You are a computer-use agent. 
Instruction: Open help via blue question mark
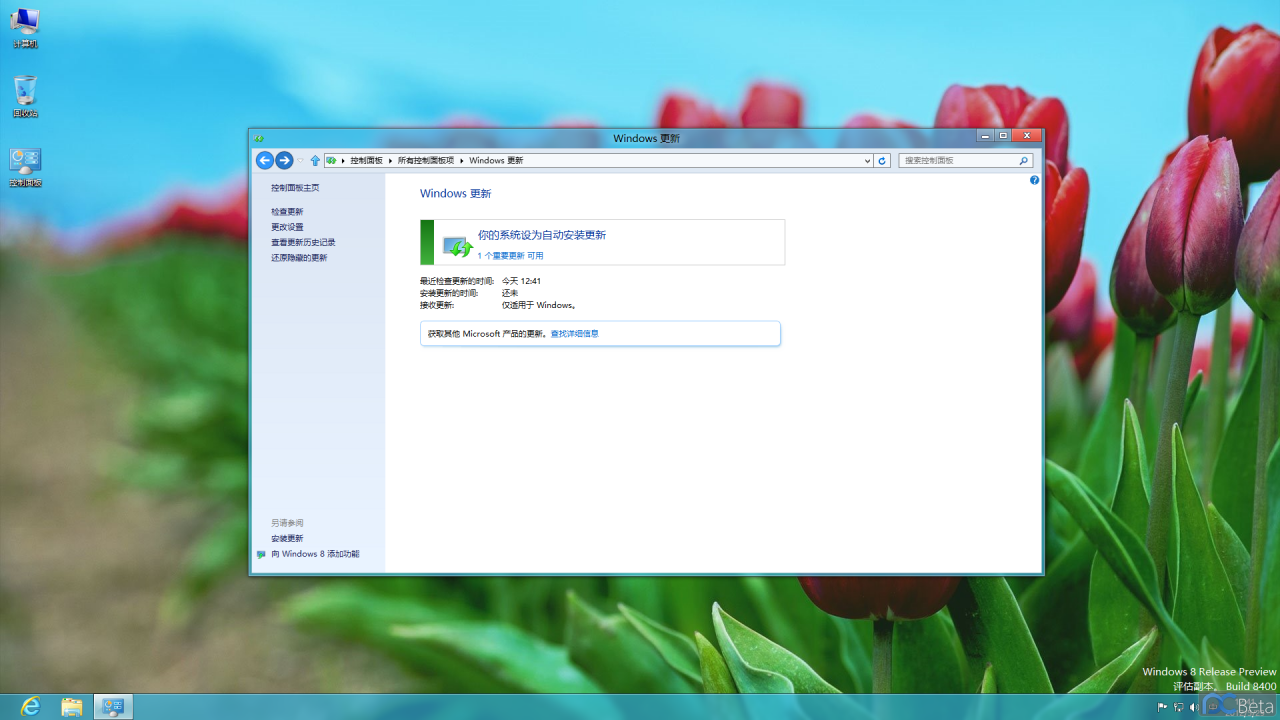(1034, 180)
